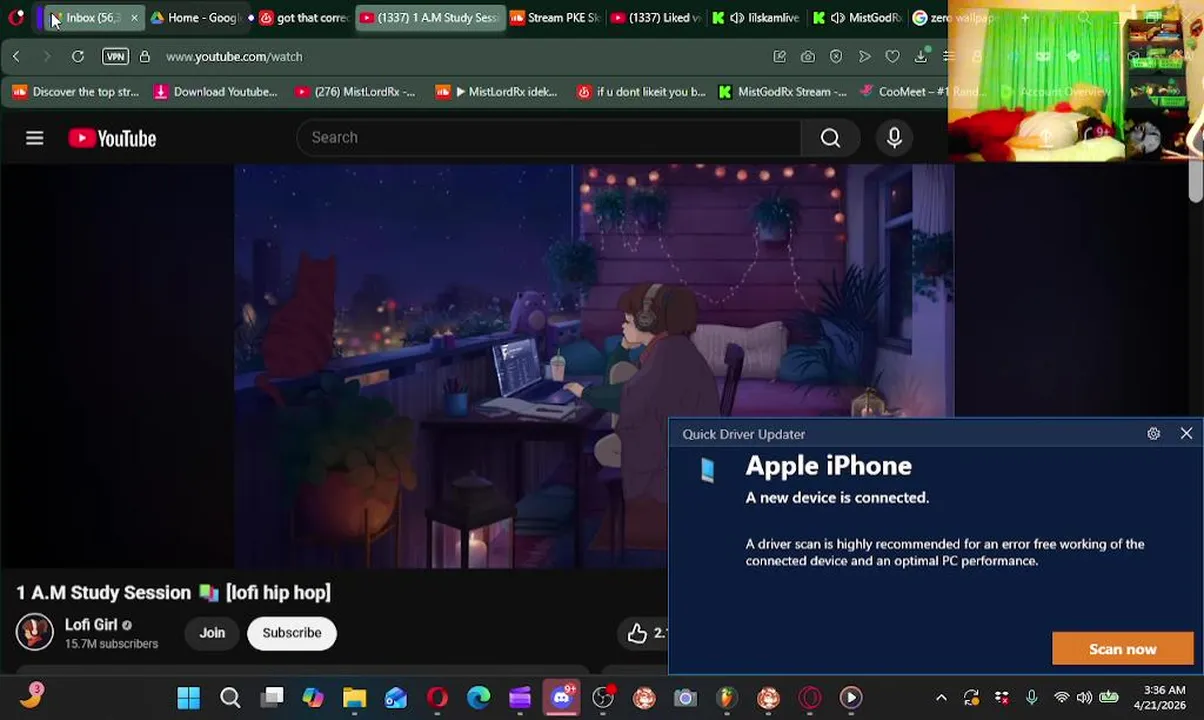This screenshot has width=1204, height=720.
Task: Open Windows taskbar search
Action: (230, 698)
